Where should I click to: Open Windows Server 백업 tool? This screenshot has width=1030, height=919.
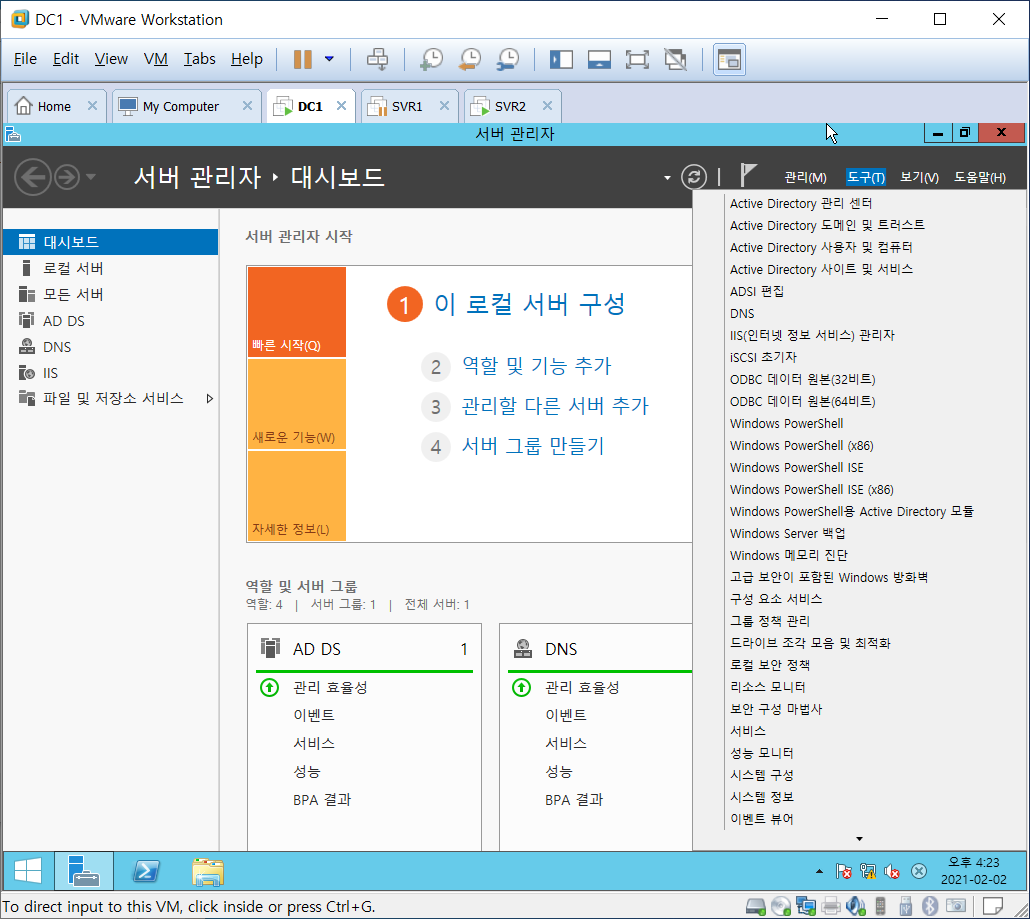coord(787,533)
